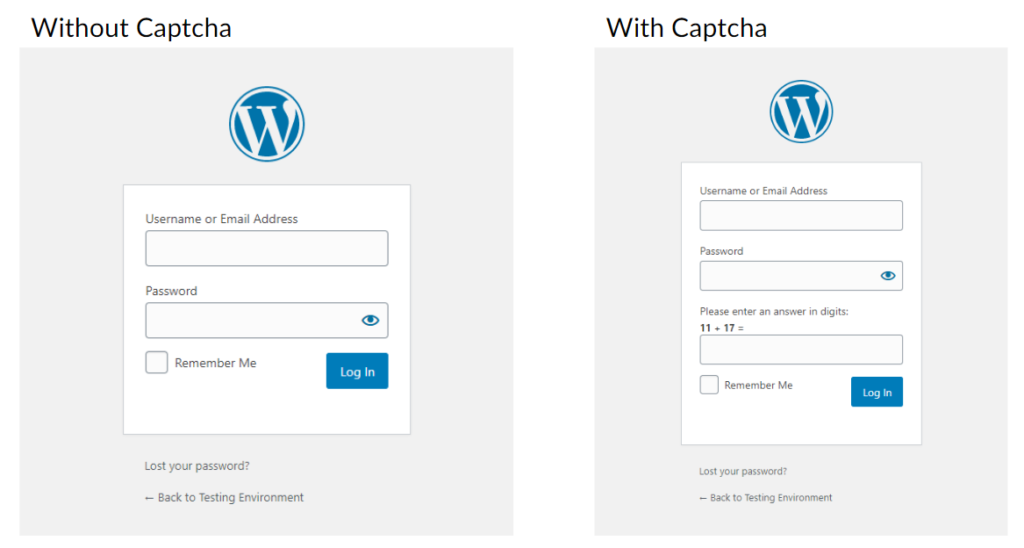Click the 11 + 17 captcha answer field
The height and width of the screenshot is (548, 1024).
tap(801, 349)
